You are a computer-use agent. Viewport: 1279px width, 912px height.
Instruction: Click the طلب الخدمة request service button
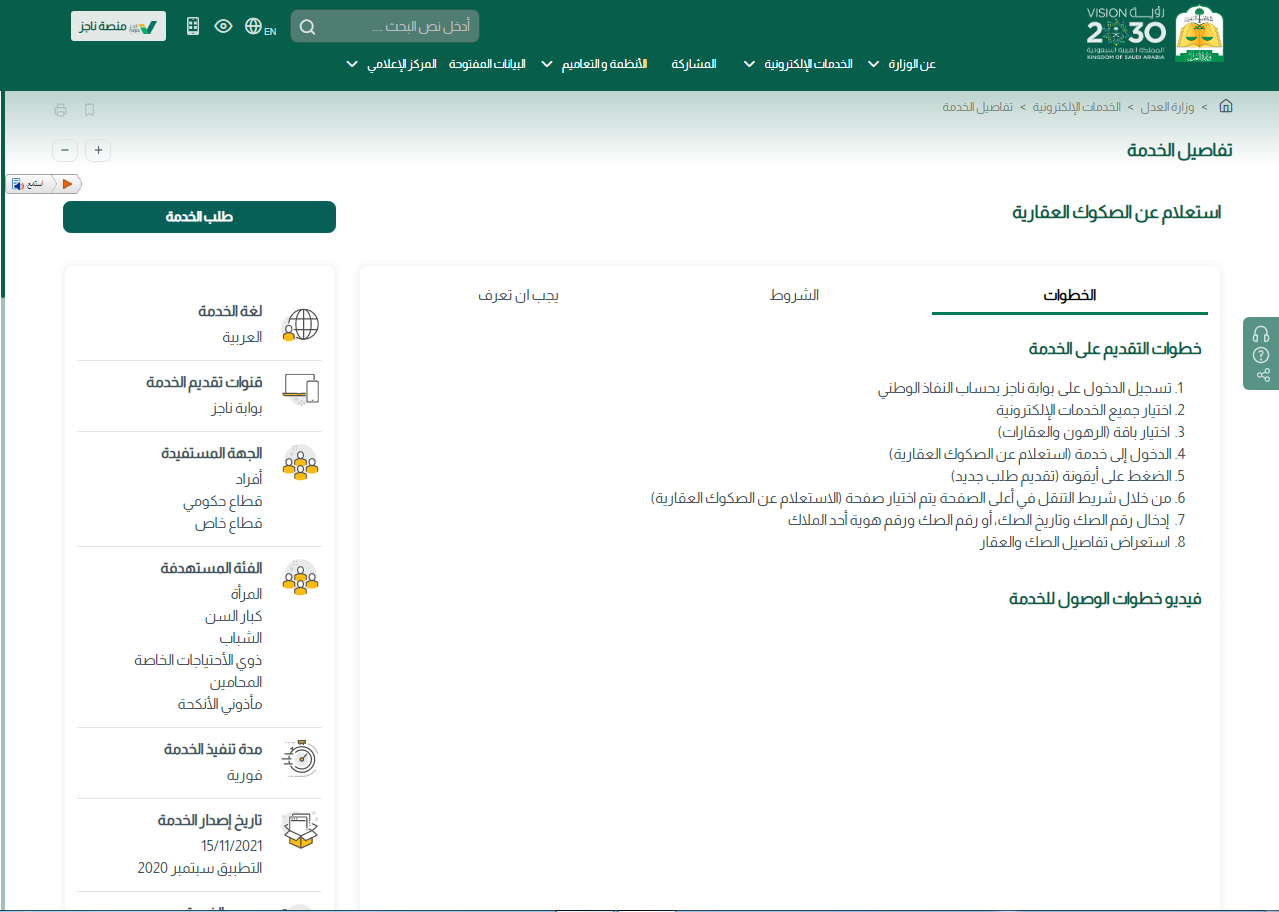click(199, 217)
